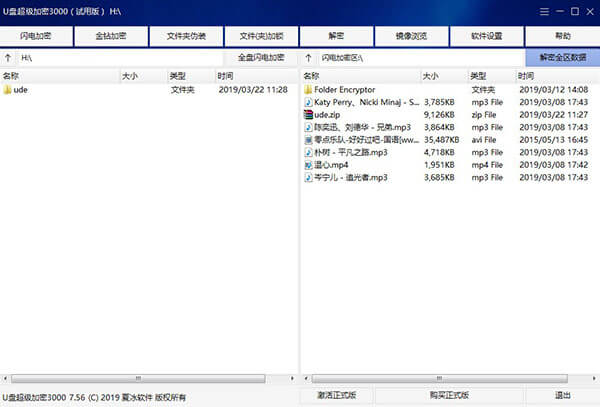Click the 35,487KB size cell

tap(442, 140)
